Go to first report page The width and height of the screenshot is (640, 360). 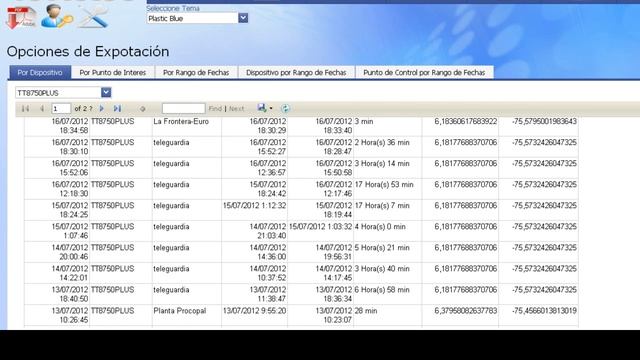click(x=25, y=109)
